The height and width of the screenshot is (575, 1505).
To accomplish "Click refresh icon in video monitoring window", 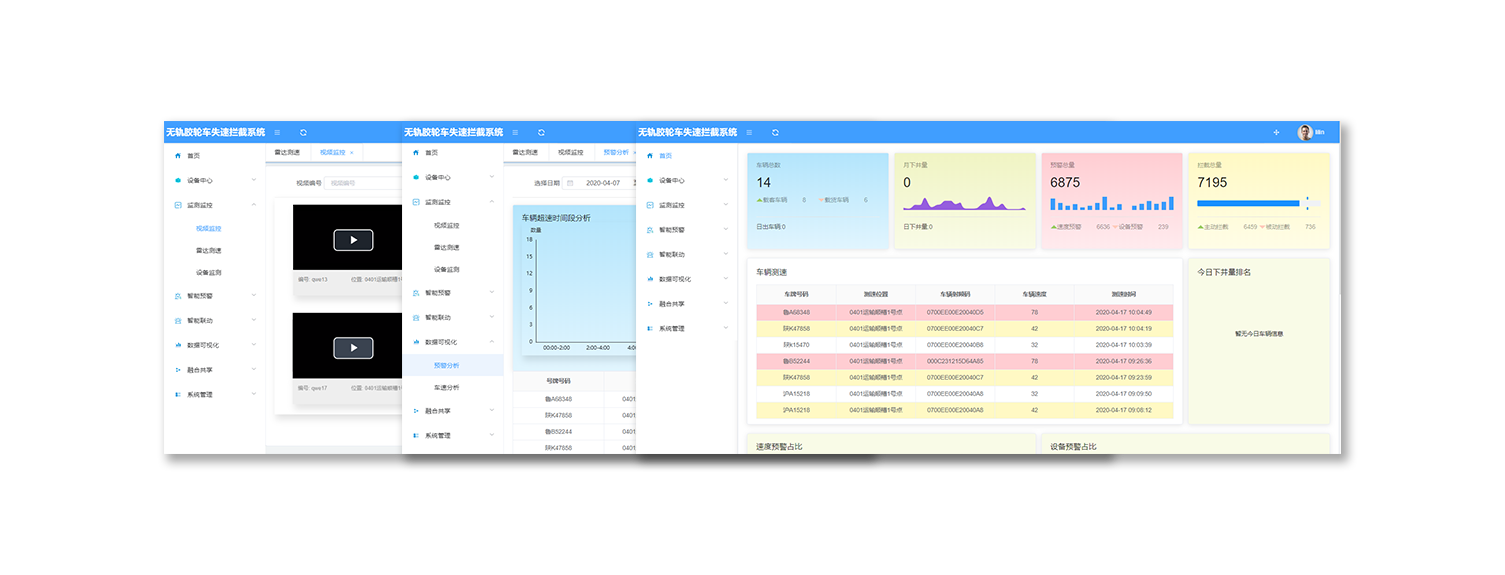I will [x=303, y=132].
